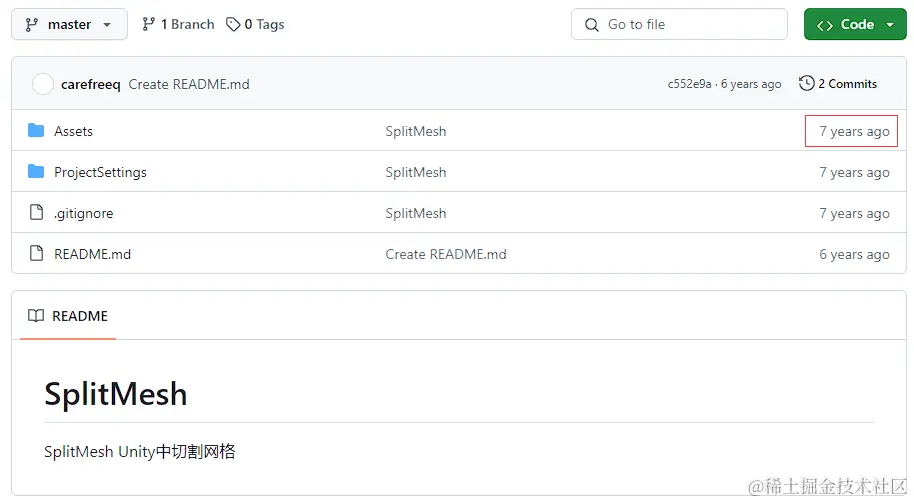Open the Assets folder

[73, 131]
